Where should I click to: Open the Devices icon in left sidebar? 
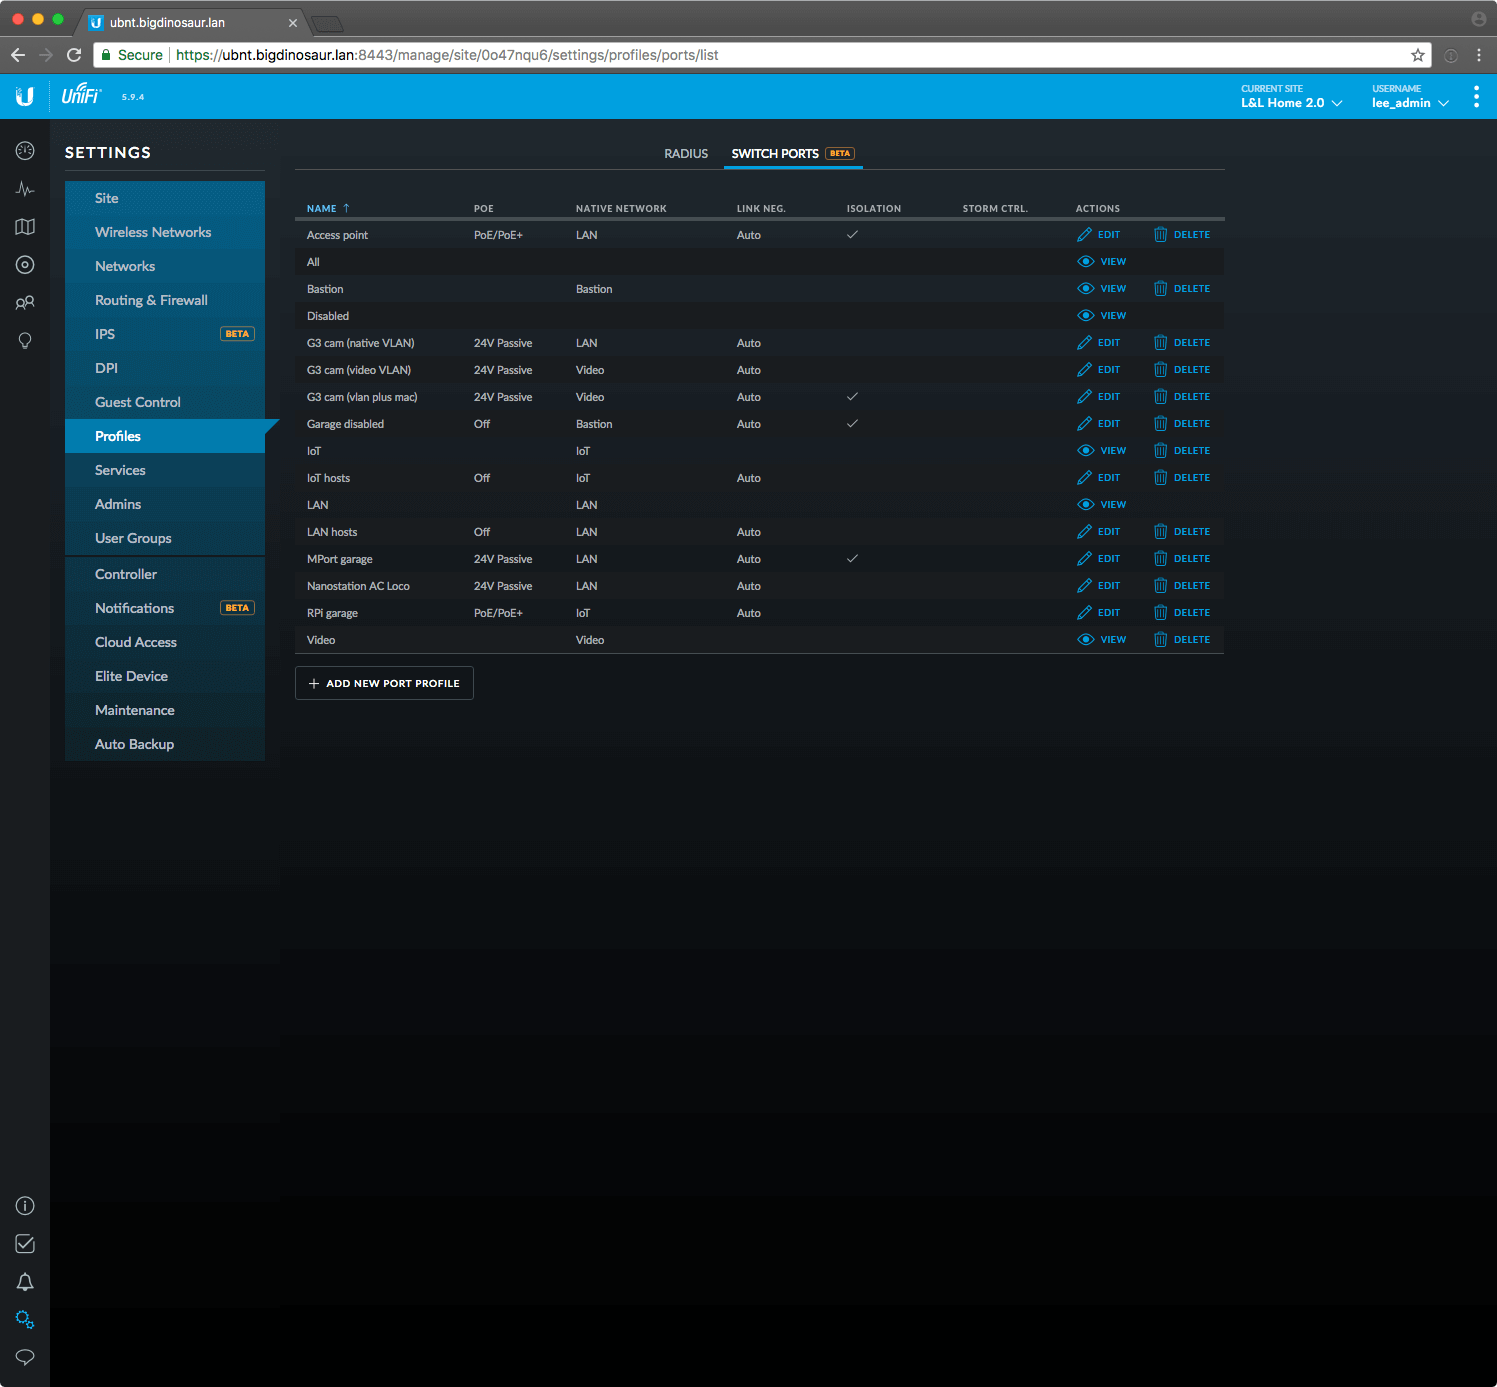coord(25,265)
